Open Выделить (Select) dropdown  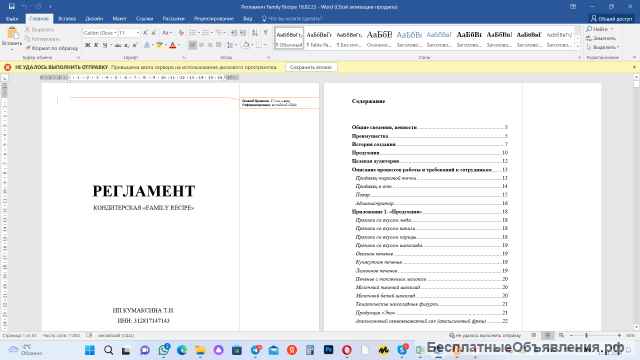point(603,47)
